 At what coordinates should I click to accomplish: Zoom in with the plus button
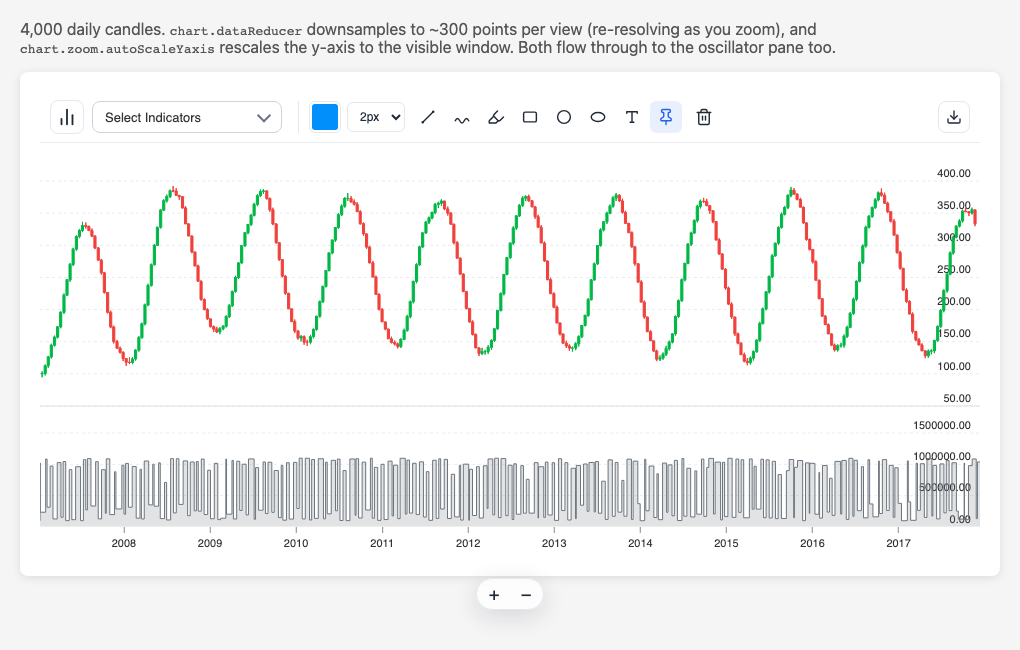click(x=494, y=595)
